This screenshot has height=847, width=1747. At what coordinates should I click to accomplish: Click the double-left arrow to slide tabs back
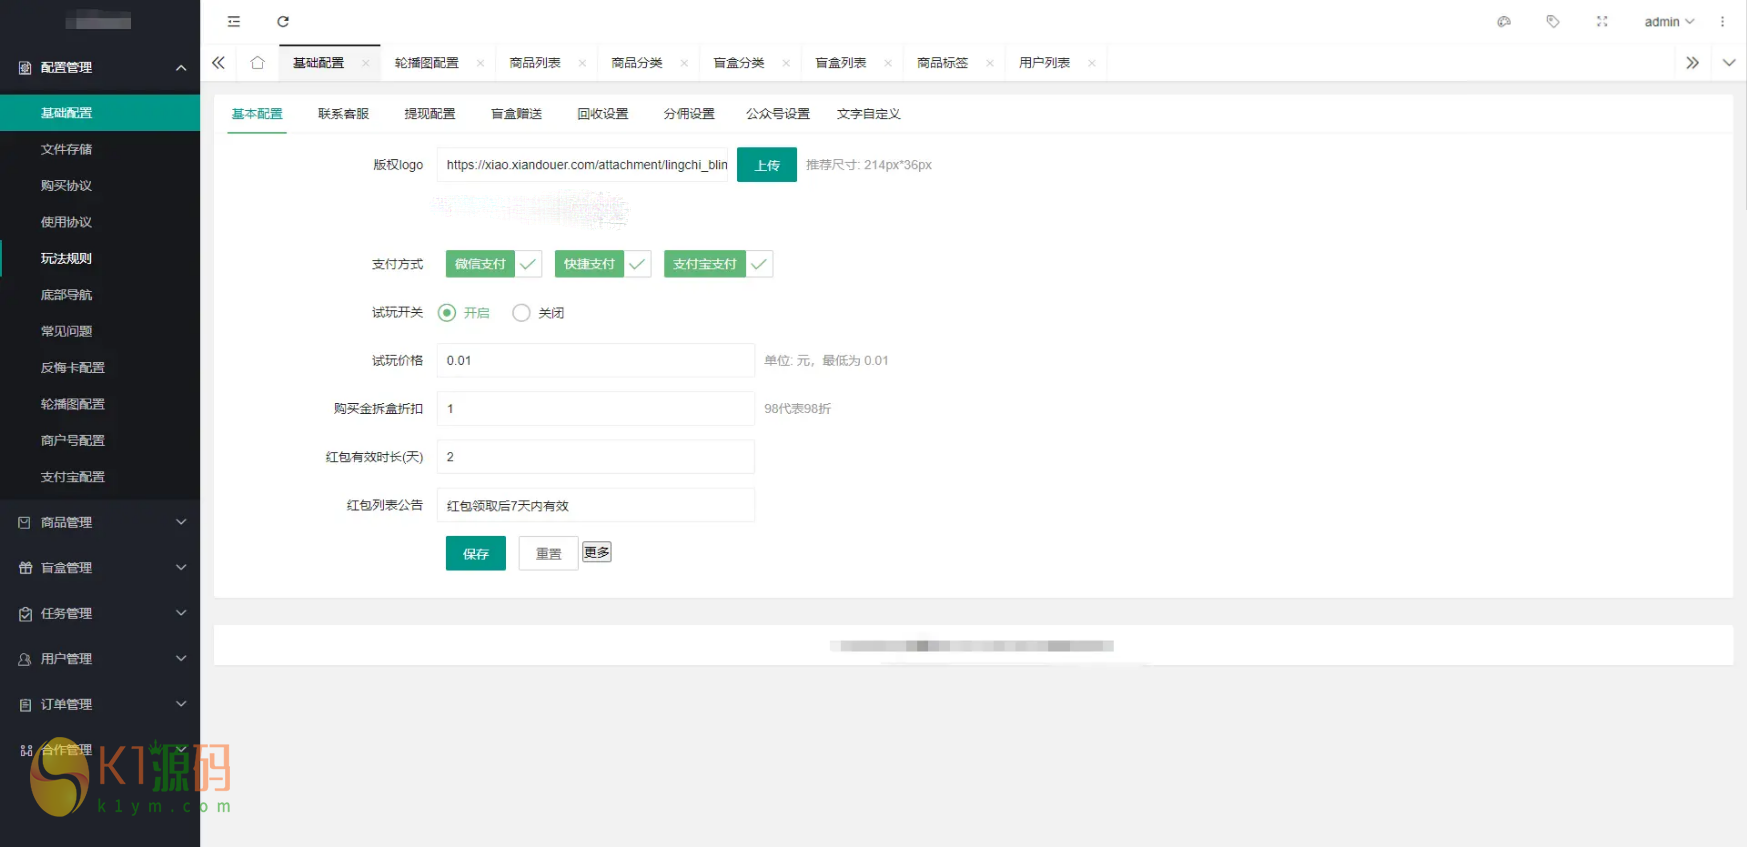pos(218,63)
